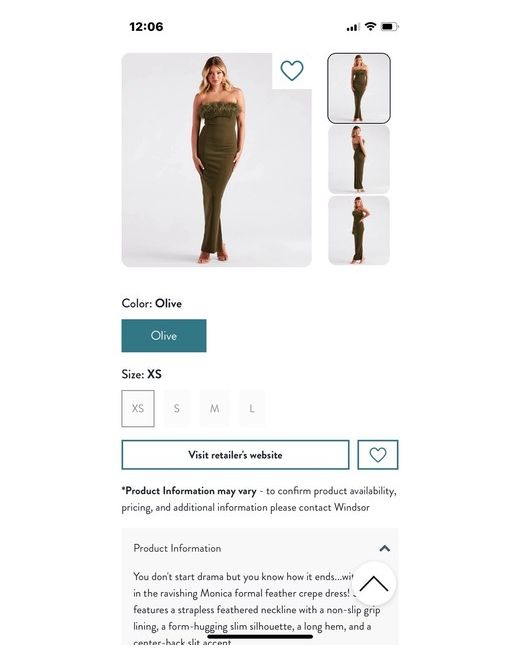
Task: Select second side-view dress thumbnail
Action: point(359,160)
